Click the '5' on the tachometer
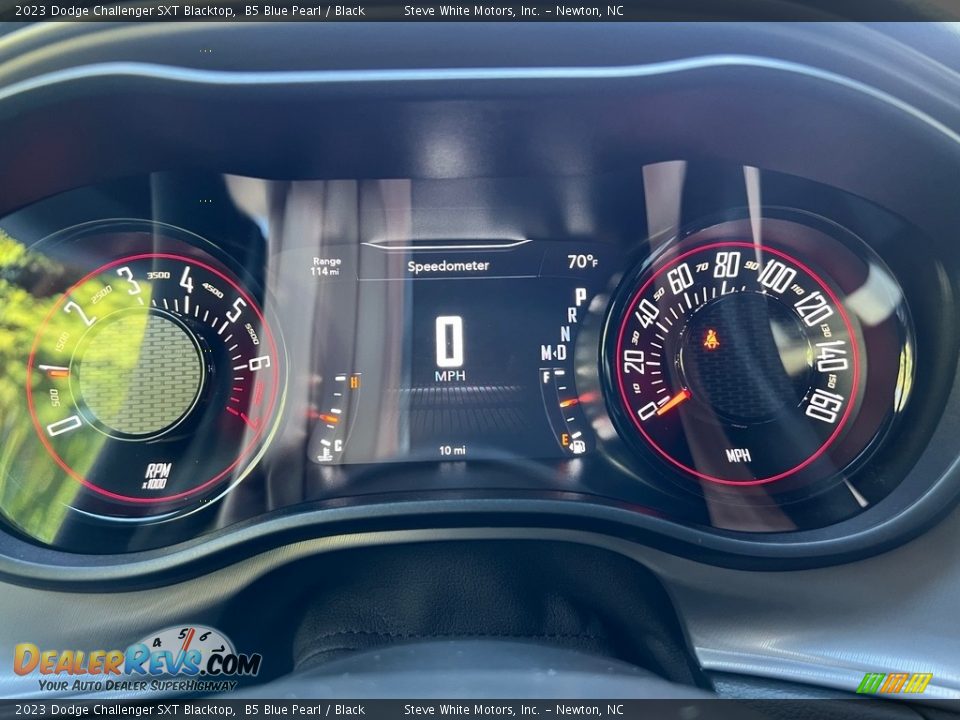Viewport: 960px width, 720px height. (236, 310)
